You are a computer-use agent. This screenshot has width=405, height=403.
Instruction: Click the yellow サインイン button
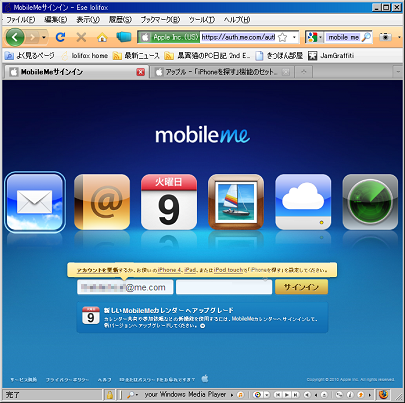pos(301,287)
